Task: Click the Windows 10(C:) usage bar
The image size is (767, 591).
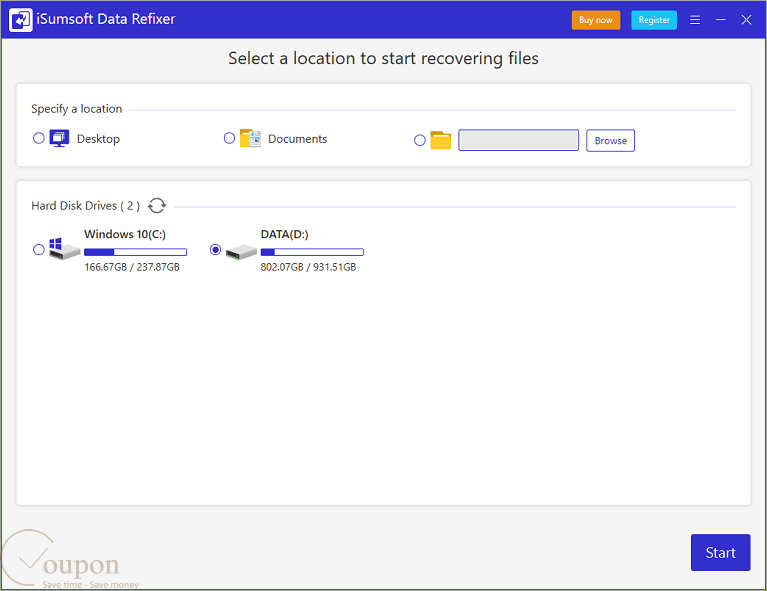Action: [x=135, y=252]
